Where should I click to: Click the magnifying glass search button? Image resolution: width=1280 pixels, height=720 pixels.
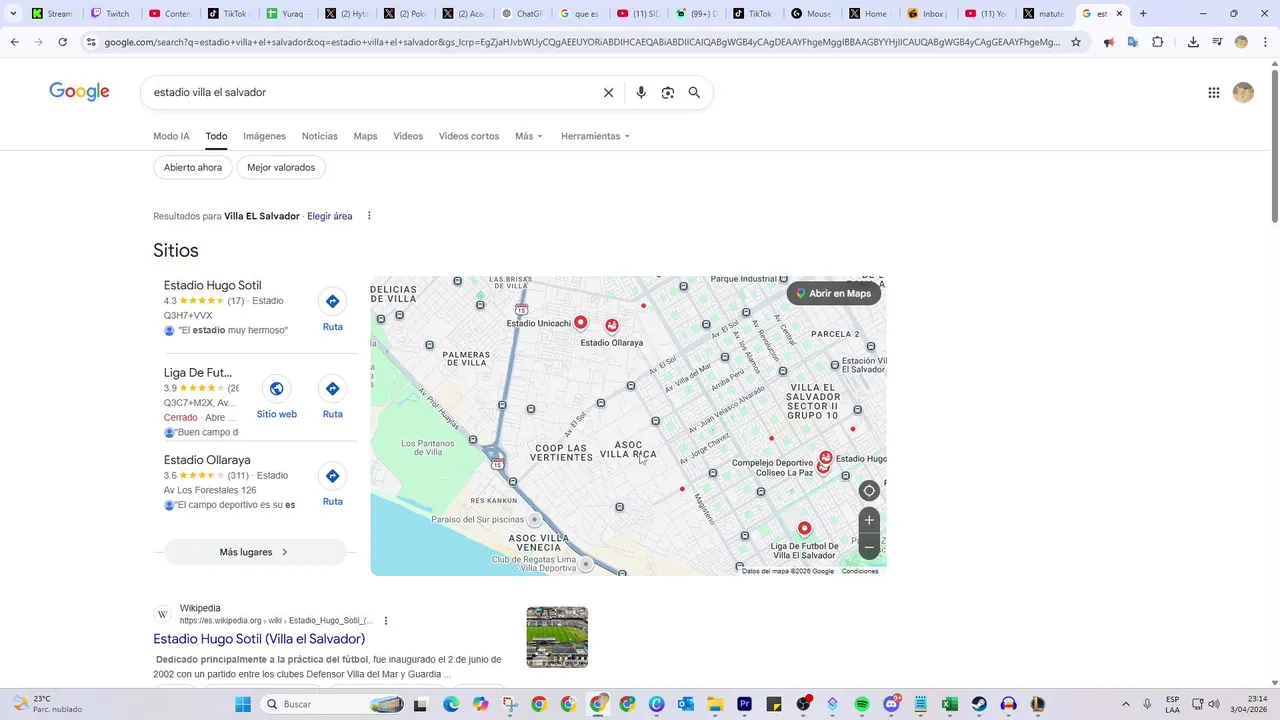pyautogui.click(x=694, y=92)
